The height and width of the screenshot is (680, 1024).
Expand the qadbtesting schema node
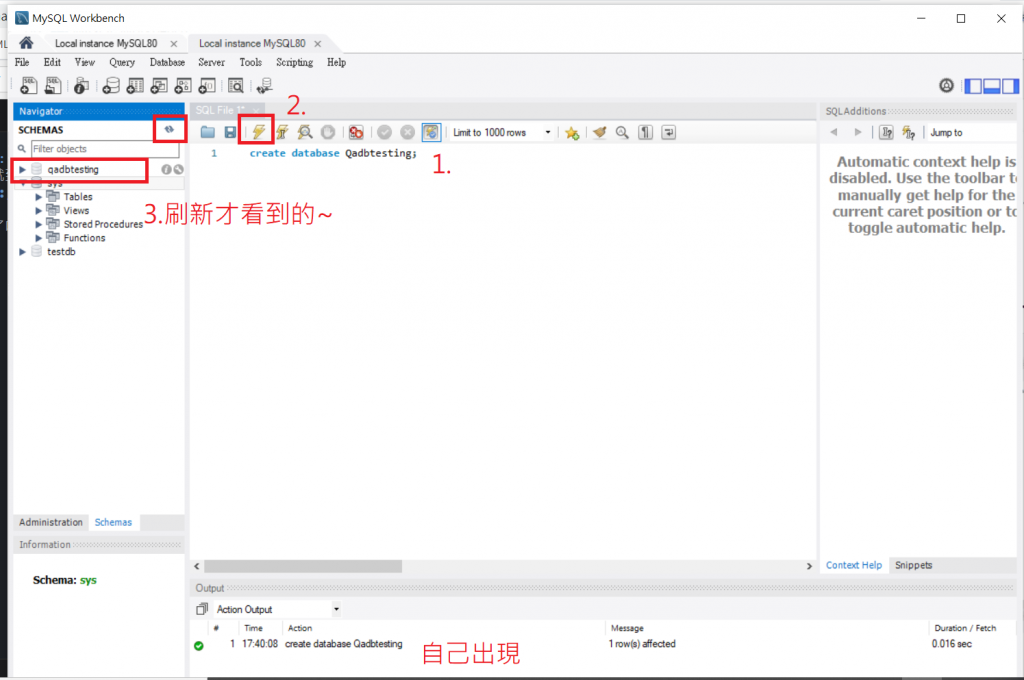point(23,170)
